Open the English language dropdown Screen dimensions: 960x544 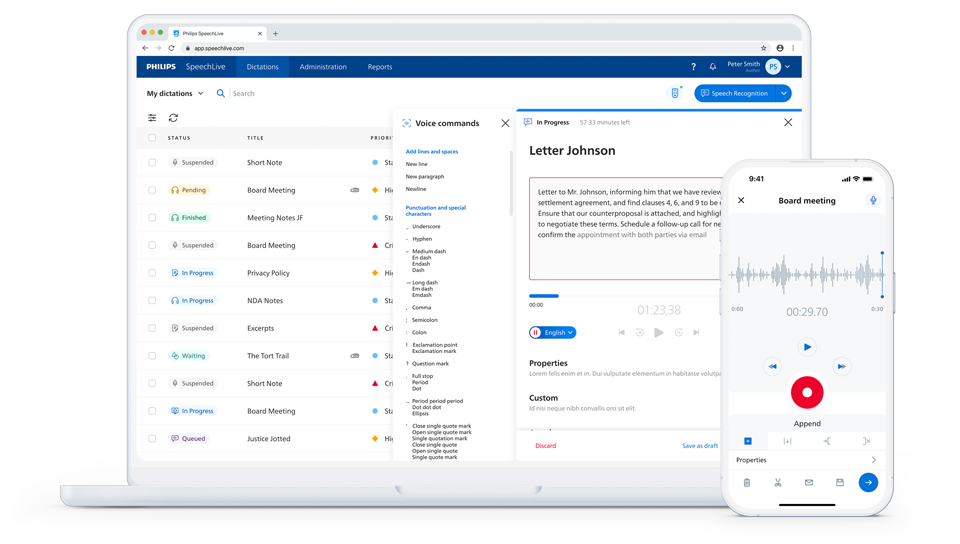553,332
